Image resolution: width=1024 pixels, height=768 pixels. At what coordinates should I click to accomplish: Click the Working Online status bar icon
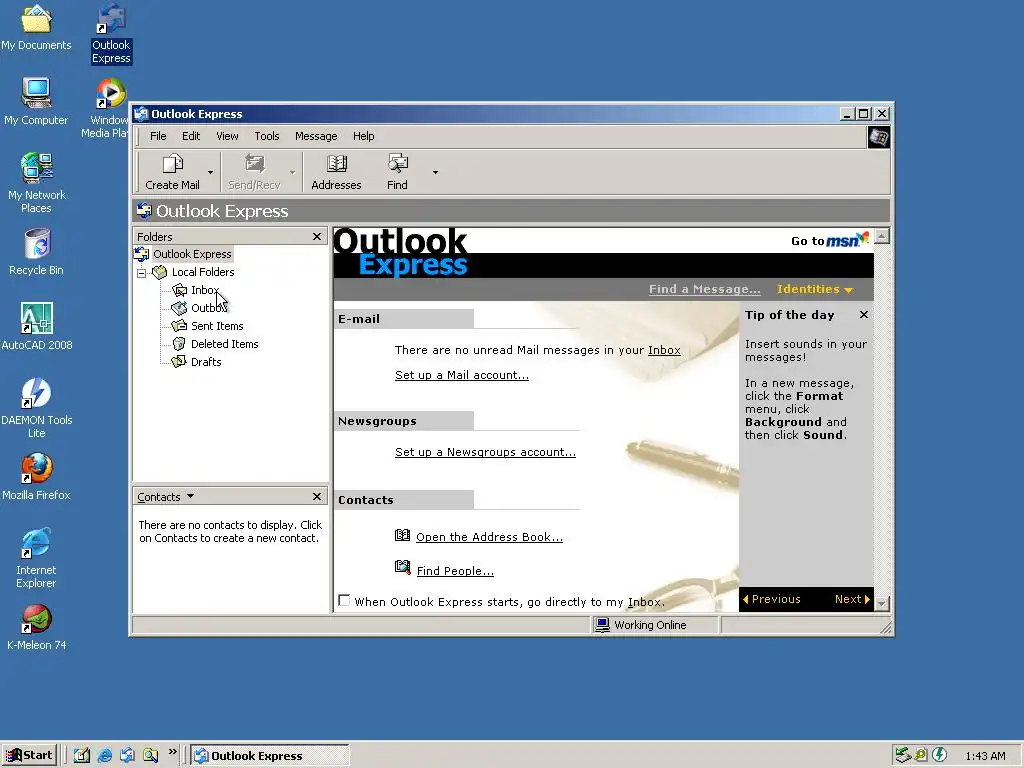coord(602,625)
